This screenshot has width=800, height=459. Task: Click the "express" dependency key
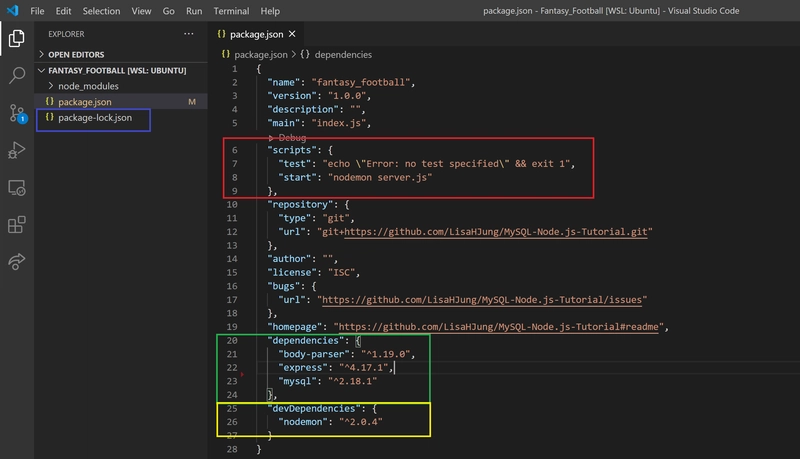tap(303, 367)
